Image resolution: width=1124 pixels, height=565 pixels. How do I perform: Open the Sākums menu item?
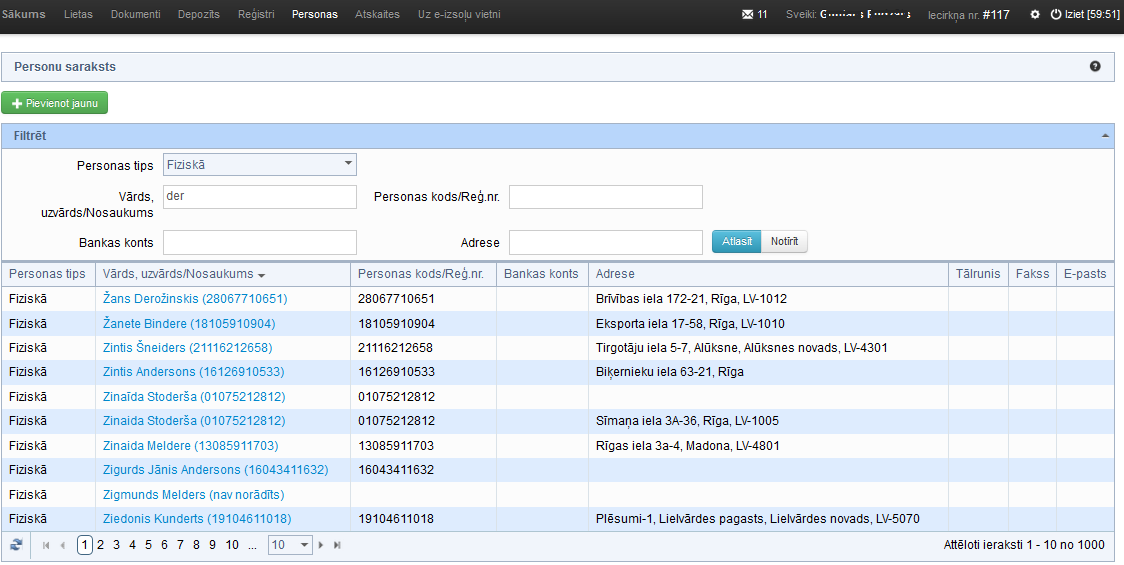[x=23, y=14]
